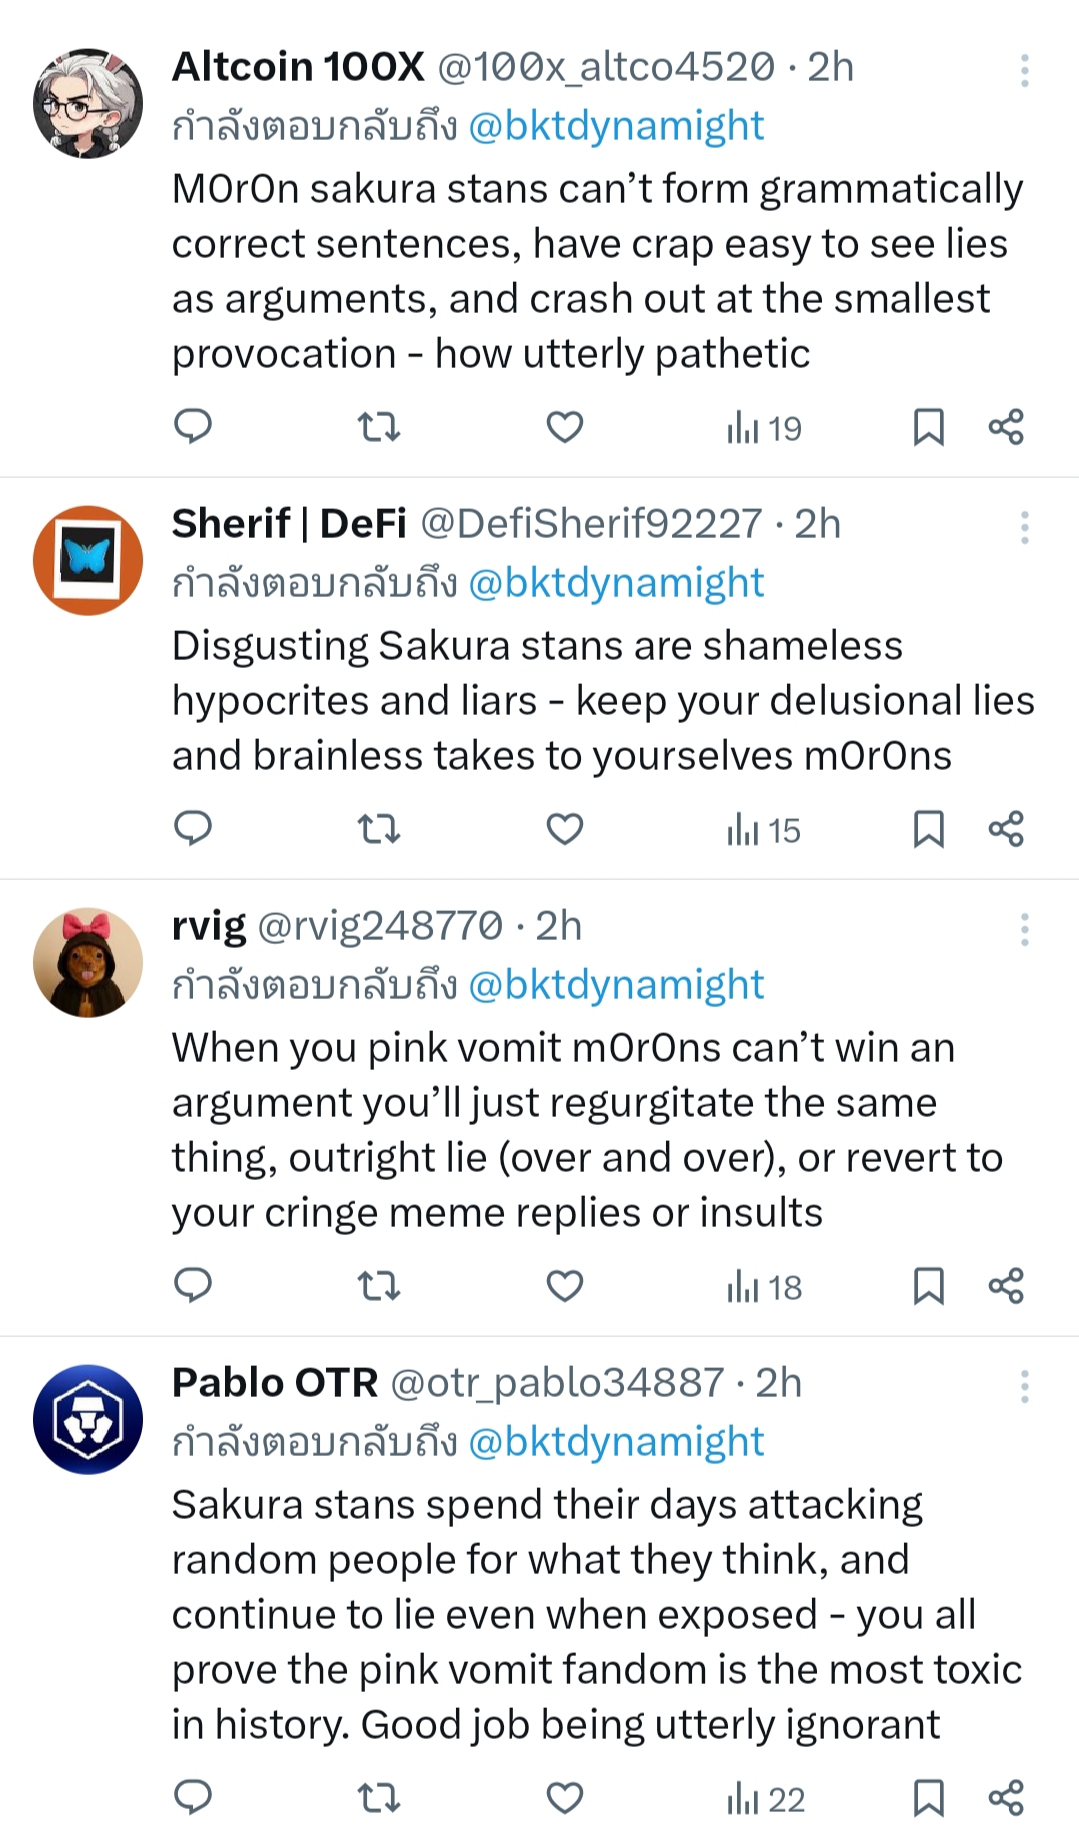Screen dimensions: 1079x1845
Task: Open more options for Altcoin 100X tweet
Action: [x=1025, y=71]
